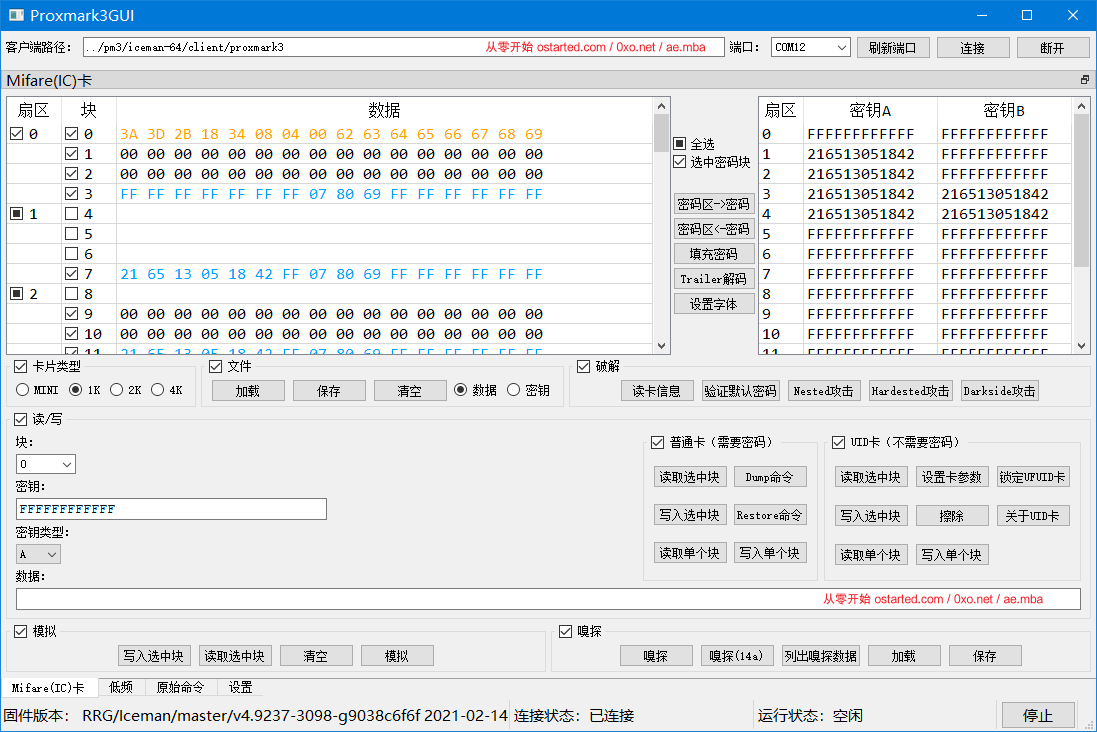Click the 验证默认密码 button
Screen dimensions: 1097x732
click(740, 390)
